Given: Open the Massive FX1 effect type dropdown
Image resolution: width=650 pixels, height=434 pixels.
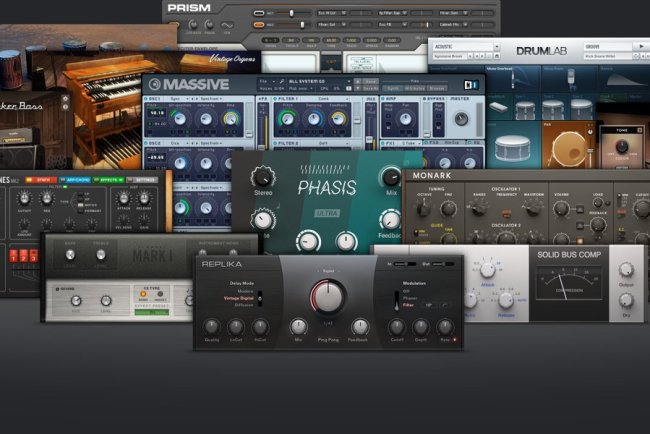Looking at the screenshot, I should pyautogui.click(x=410, y=143).
